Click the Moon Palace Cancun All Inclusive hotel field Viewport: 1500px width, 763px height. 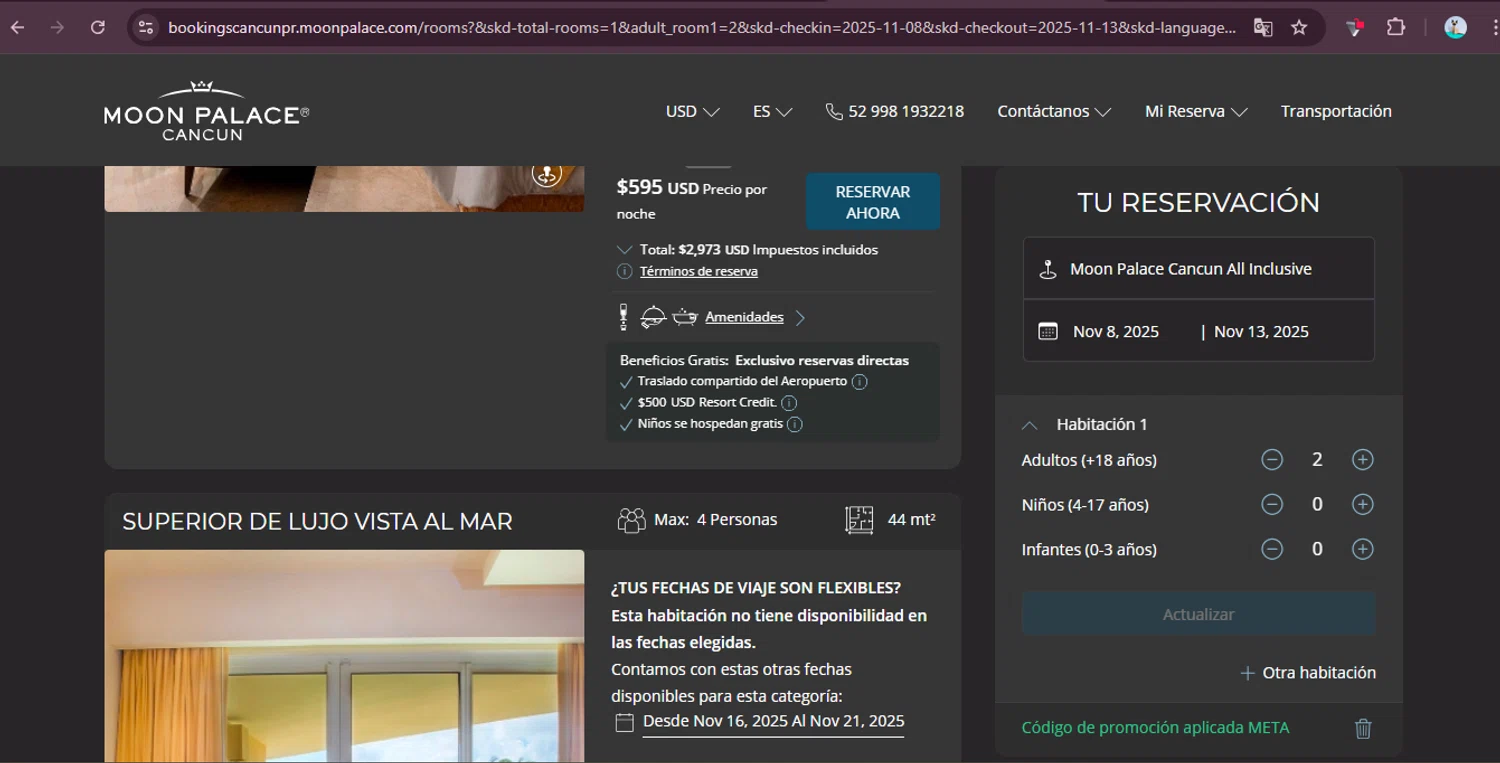pyautogui.click(x=1198, y=269)
